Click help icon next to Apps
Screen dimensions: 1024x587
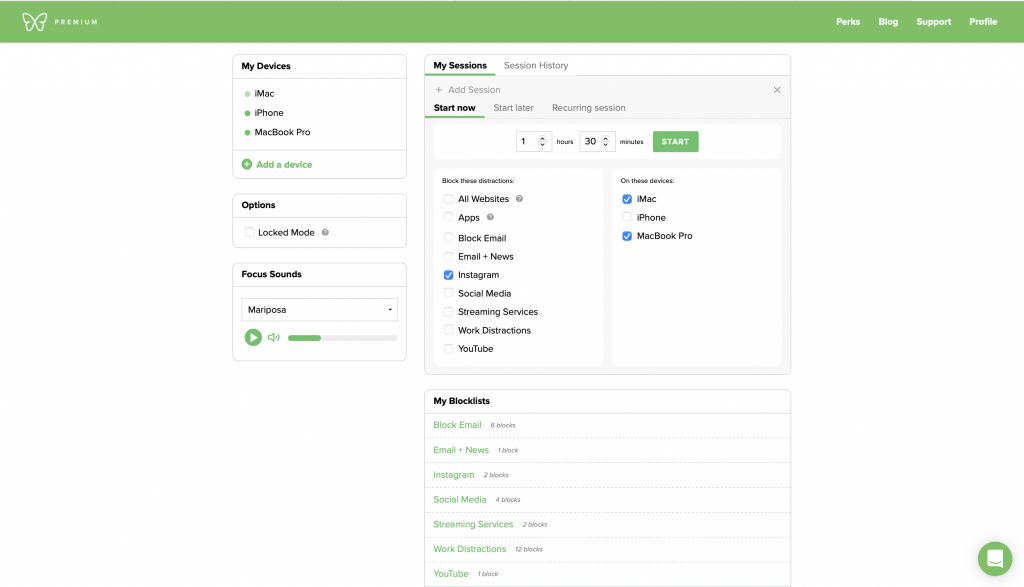coord(490,217)
